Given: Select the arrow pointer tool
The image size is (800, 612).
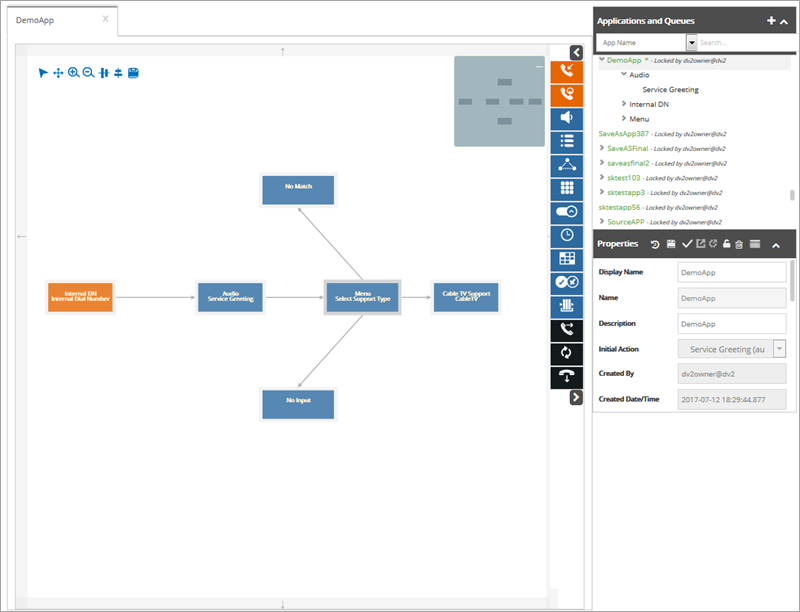Looking at the screenshot, I should coord(43,73).
